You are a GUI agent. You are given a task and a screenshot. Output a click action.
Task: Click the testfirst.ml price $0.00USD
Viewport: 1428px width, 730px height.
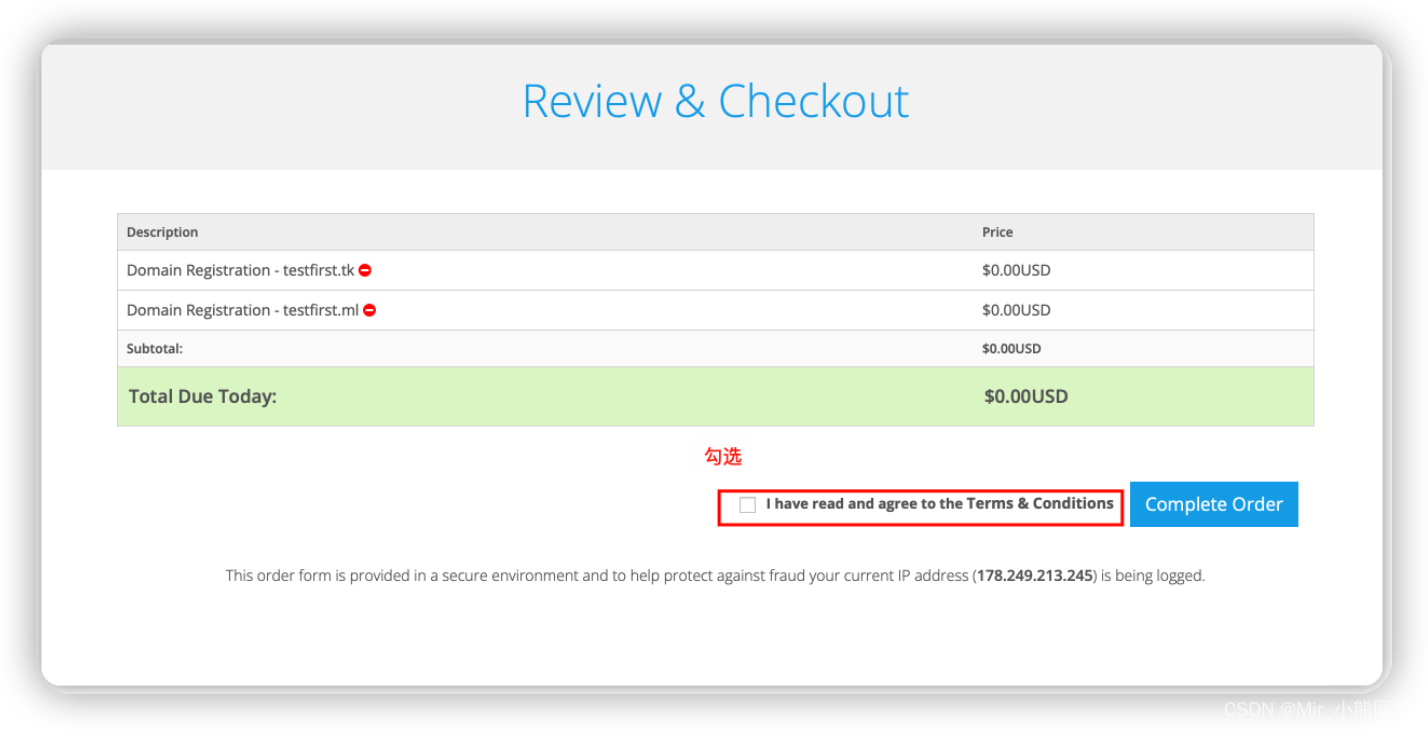coord(1016,310)
